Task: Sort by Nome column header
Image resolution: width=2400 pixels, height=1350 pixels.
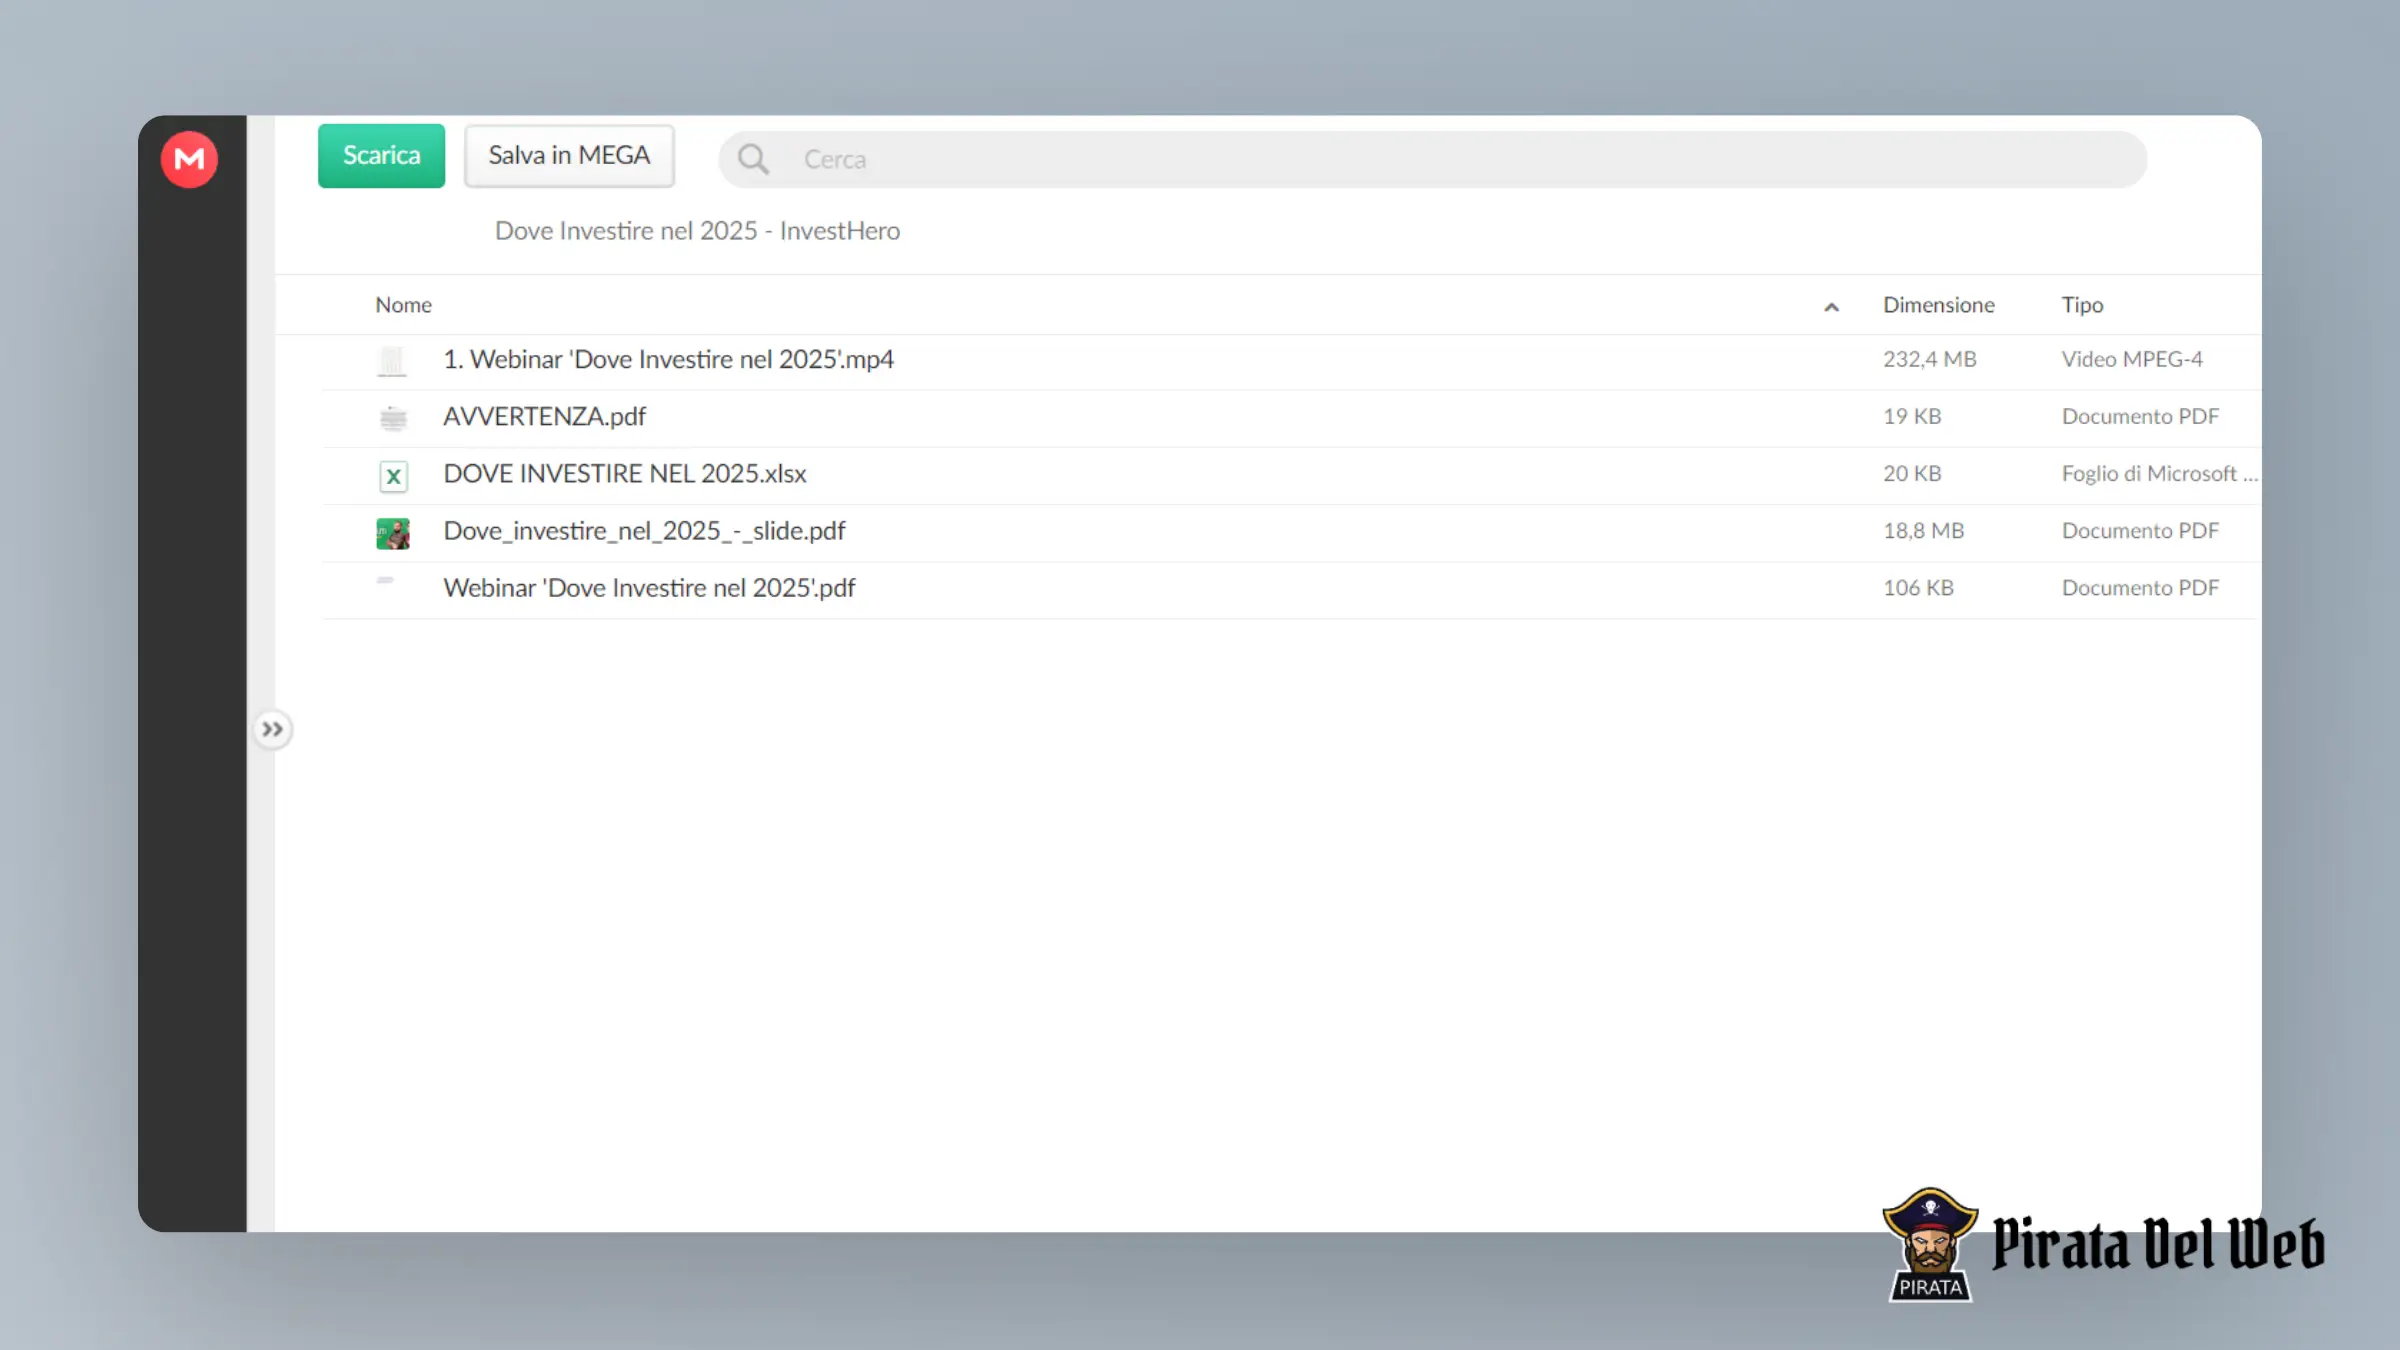Action: pyautogui.click(x=403, y=305)
